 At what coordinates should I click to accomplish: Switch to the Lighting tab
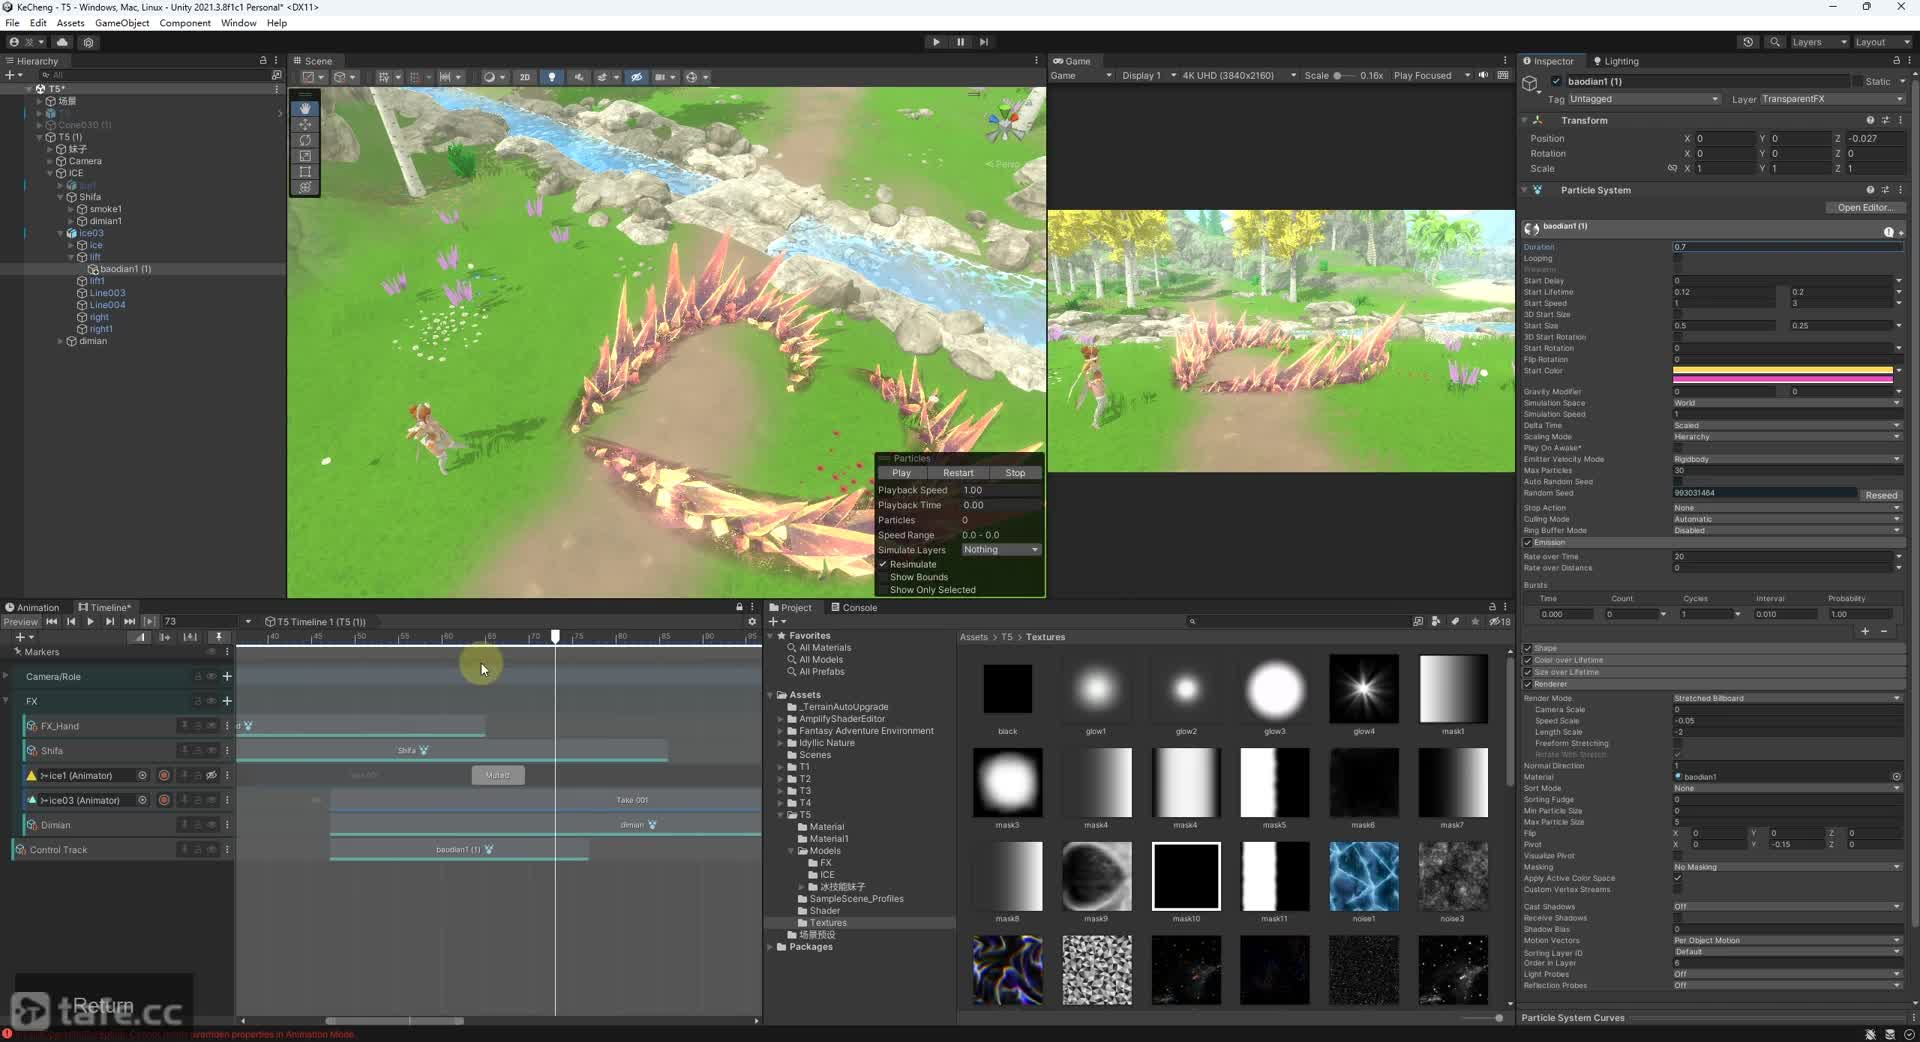(1615, 61)
